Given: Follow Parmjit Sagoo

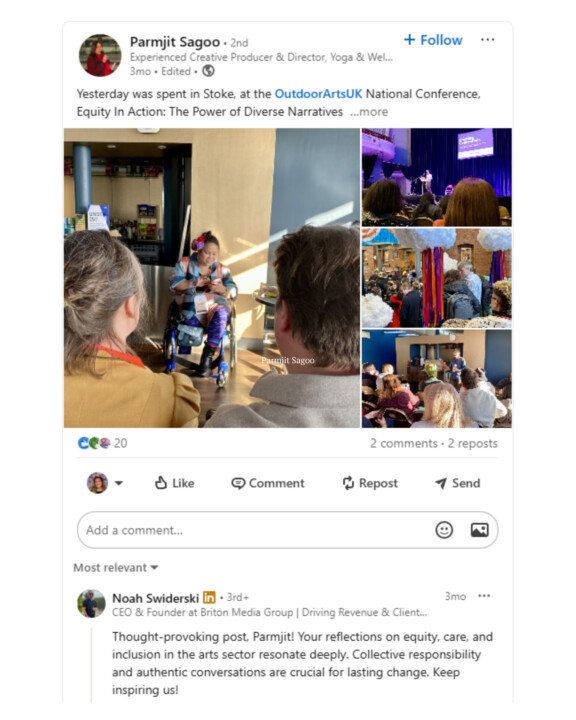Looking at the screenshot, I should click(433, 40).
